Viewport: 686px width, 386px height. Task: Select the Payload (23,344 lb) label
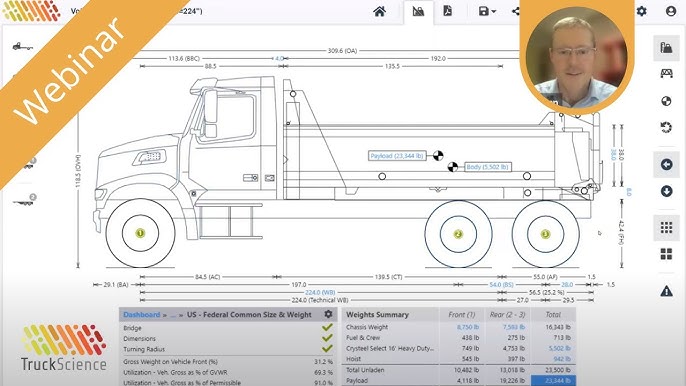coord(397,156)
